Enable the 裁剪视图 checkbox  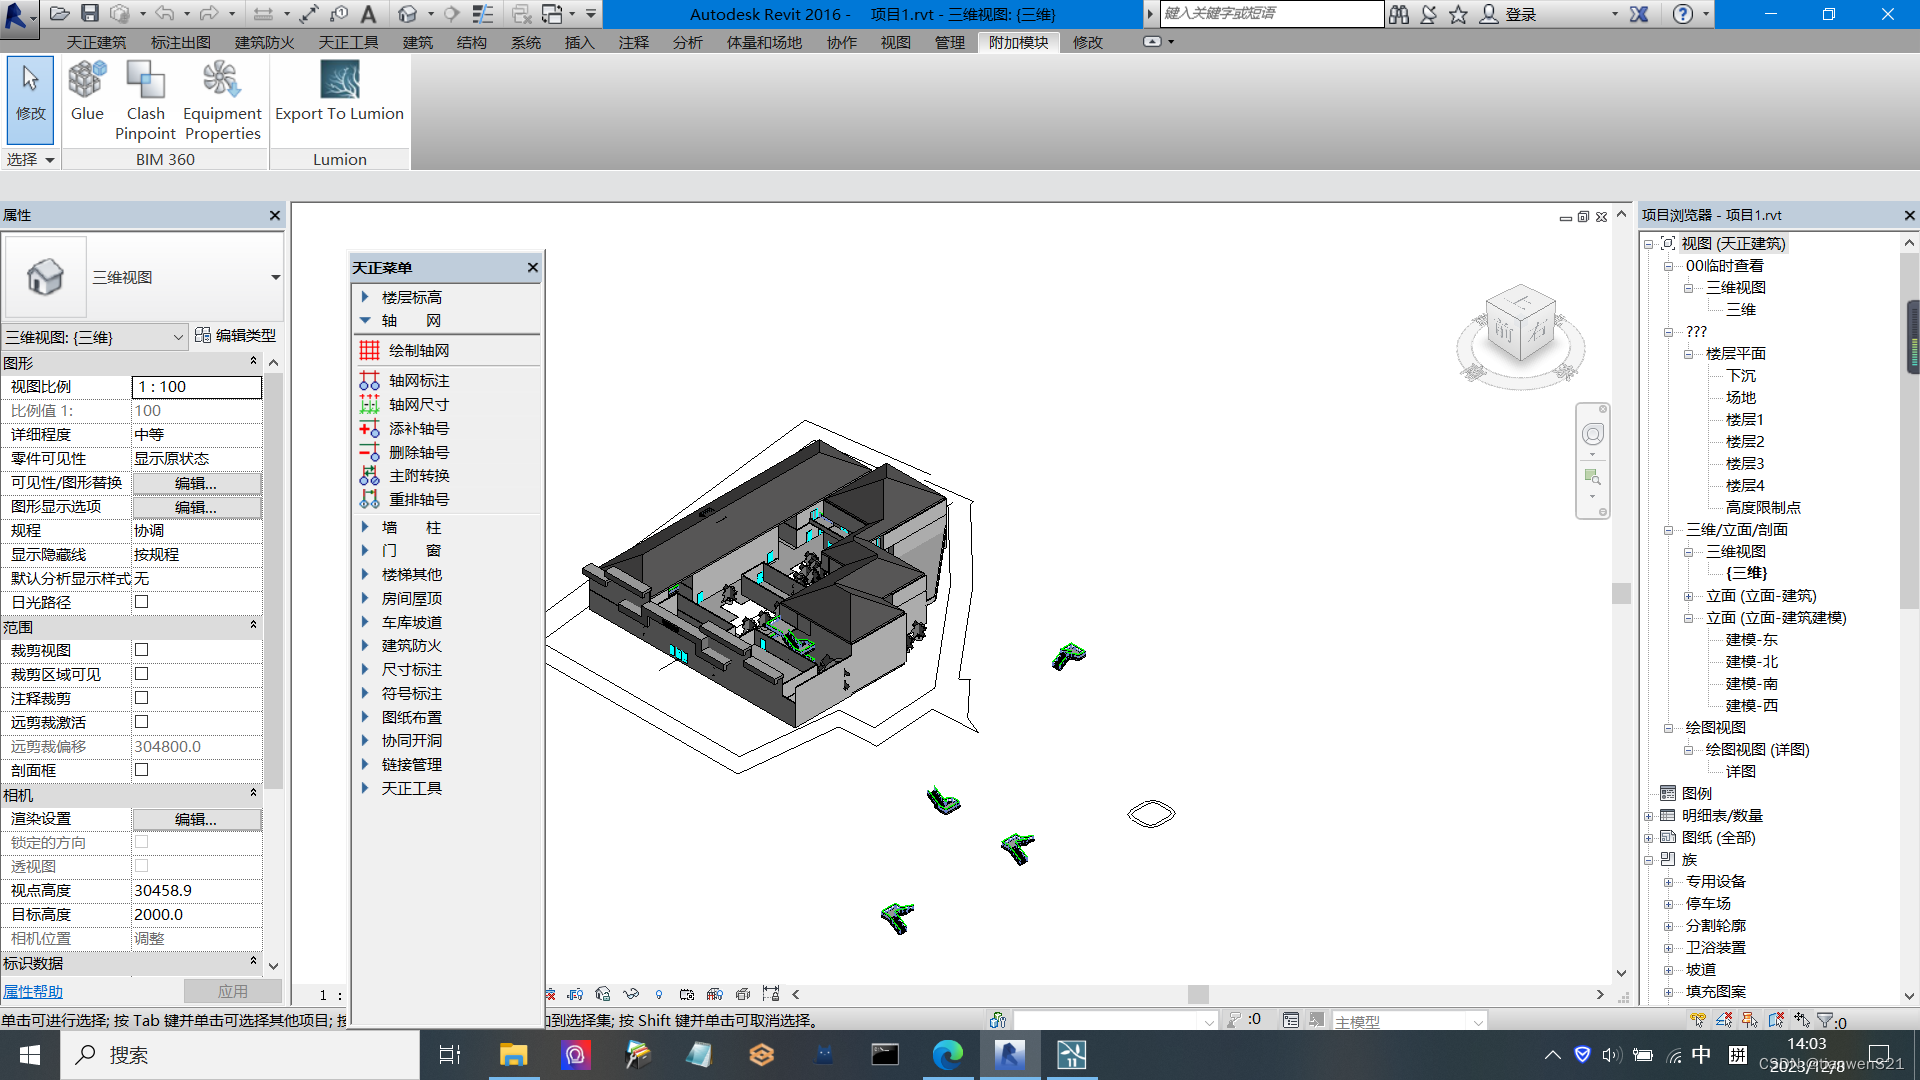click(x=141, y=650)
